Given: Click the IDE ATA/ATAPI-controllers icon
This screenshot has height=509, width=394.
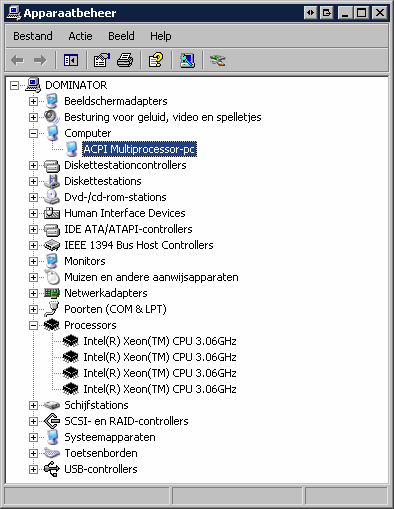Looking at the screenshot, I should [52, 229].
